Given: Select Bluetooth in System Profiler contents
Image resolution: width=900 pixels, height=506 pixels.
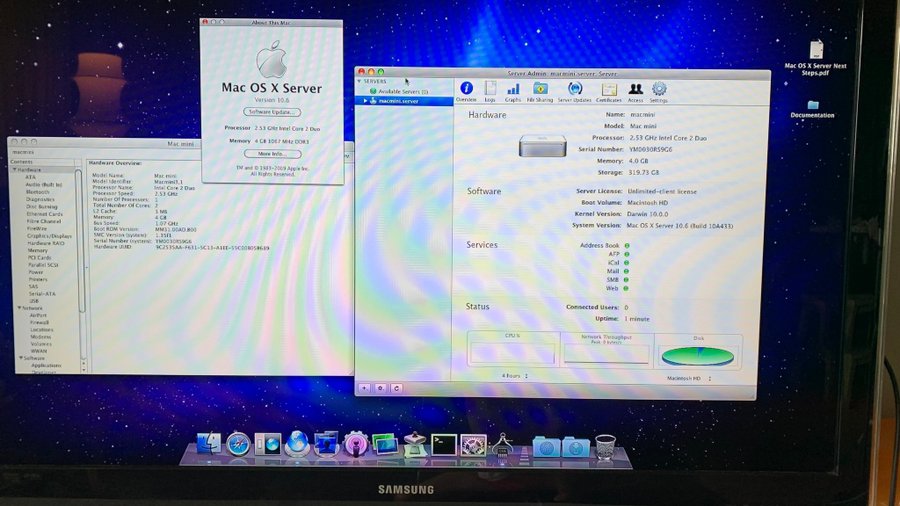Looking at the screenshot, I should (x=38, y=192).
